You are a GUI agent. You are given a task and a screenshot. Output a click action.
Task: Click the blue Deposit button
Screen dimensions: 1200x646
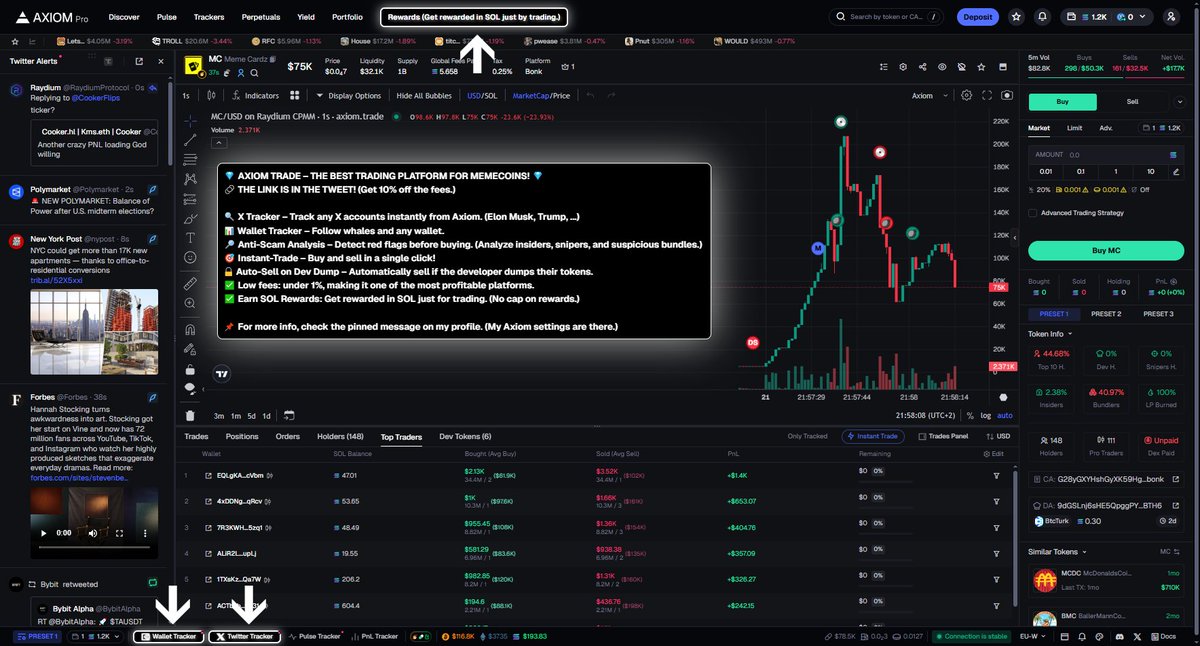977,17
